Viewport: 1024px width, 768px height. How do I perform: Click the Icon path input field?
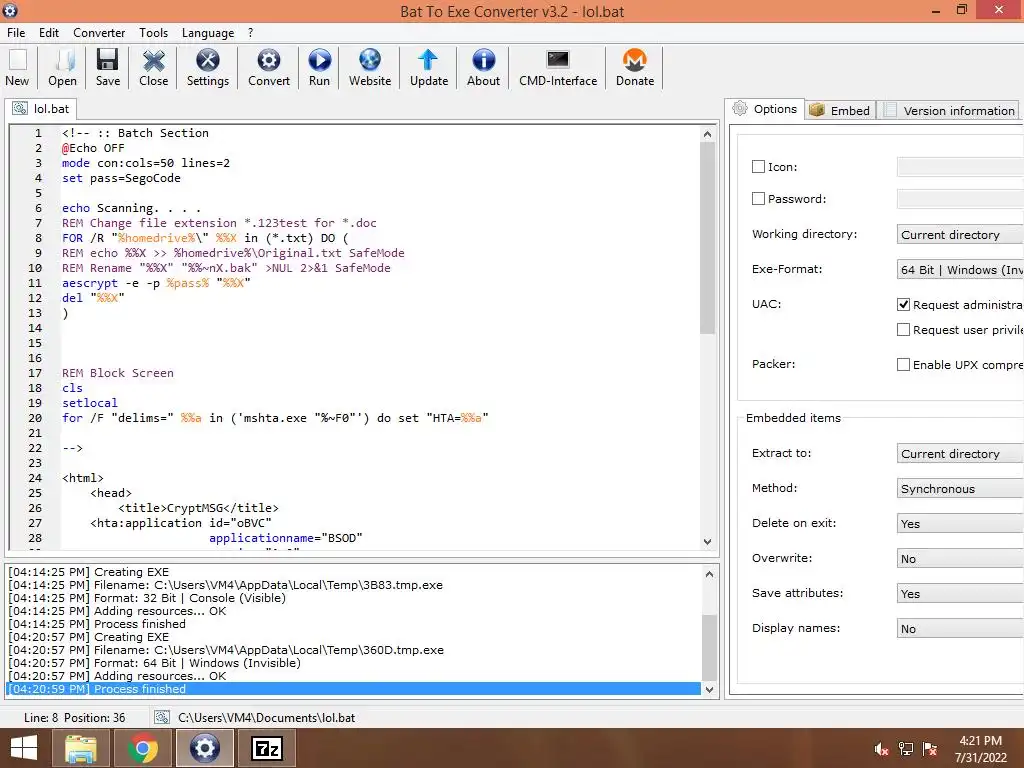pyautogui.click(x=960, y=167)
